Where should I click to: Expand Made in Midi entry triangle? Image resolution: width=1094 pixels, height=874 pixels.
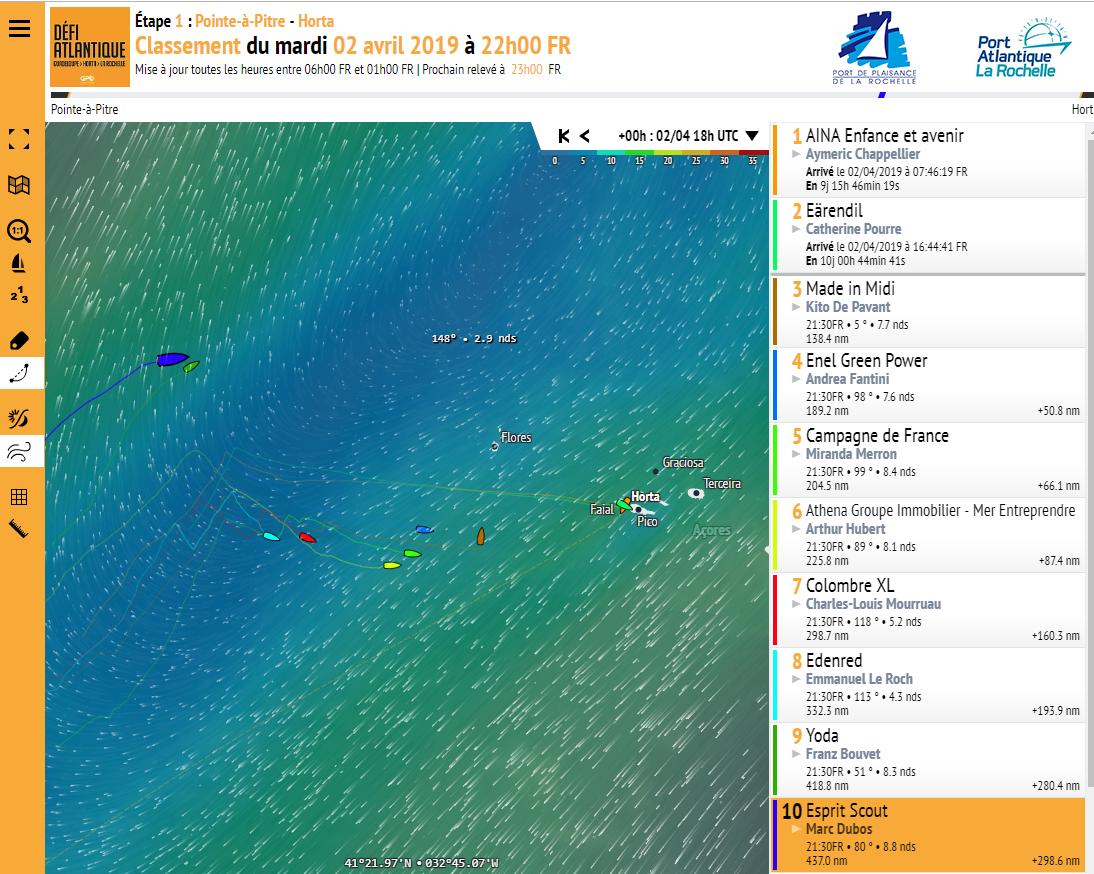pos(796,307)
